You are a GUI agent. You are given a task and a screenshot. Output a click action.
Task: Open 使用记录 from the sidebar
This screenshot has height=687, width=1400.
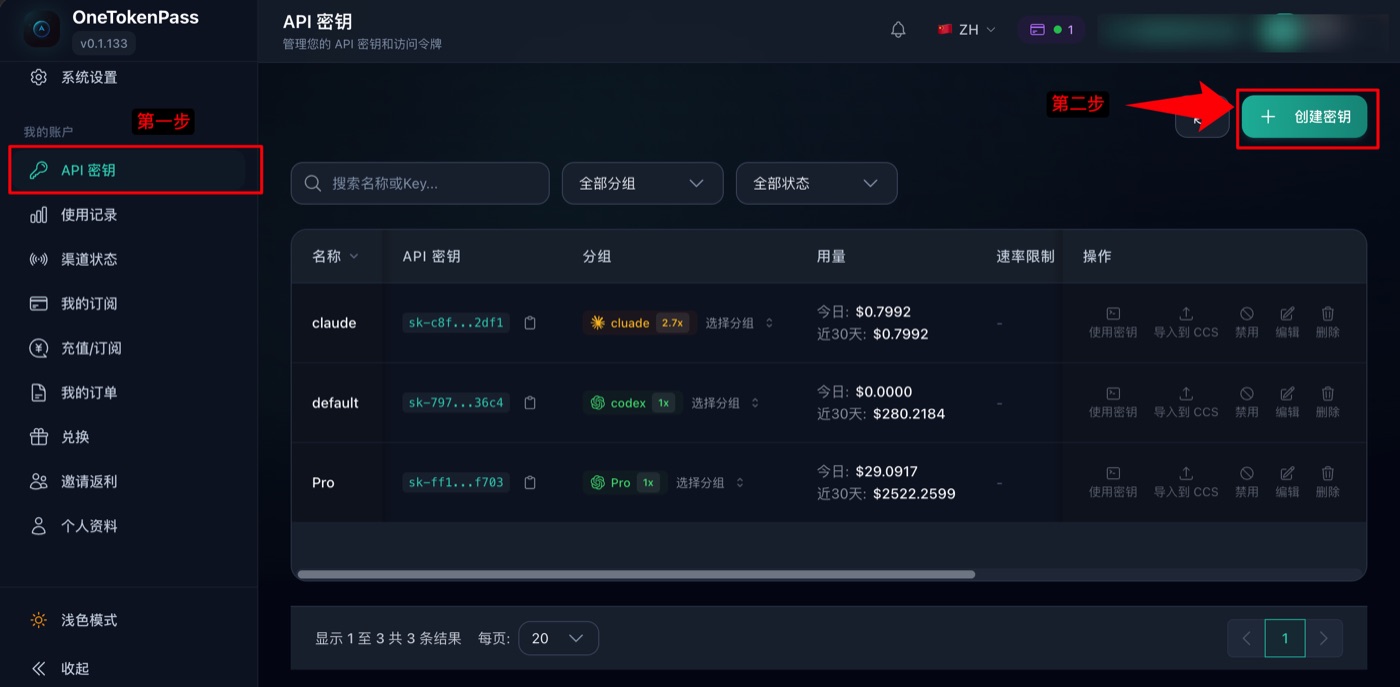click(x=128, y=215)
